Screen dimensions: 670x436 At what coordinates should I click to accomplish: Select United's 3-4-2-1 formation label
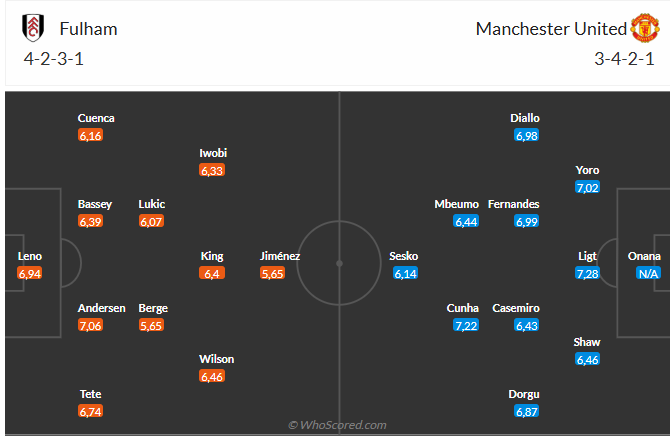[624, 58]
